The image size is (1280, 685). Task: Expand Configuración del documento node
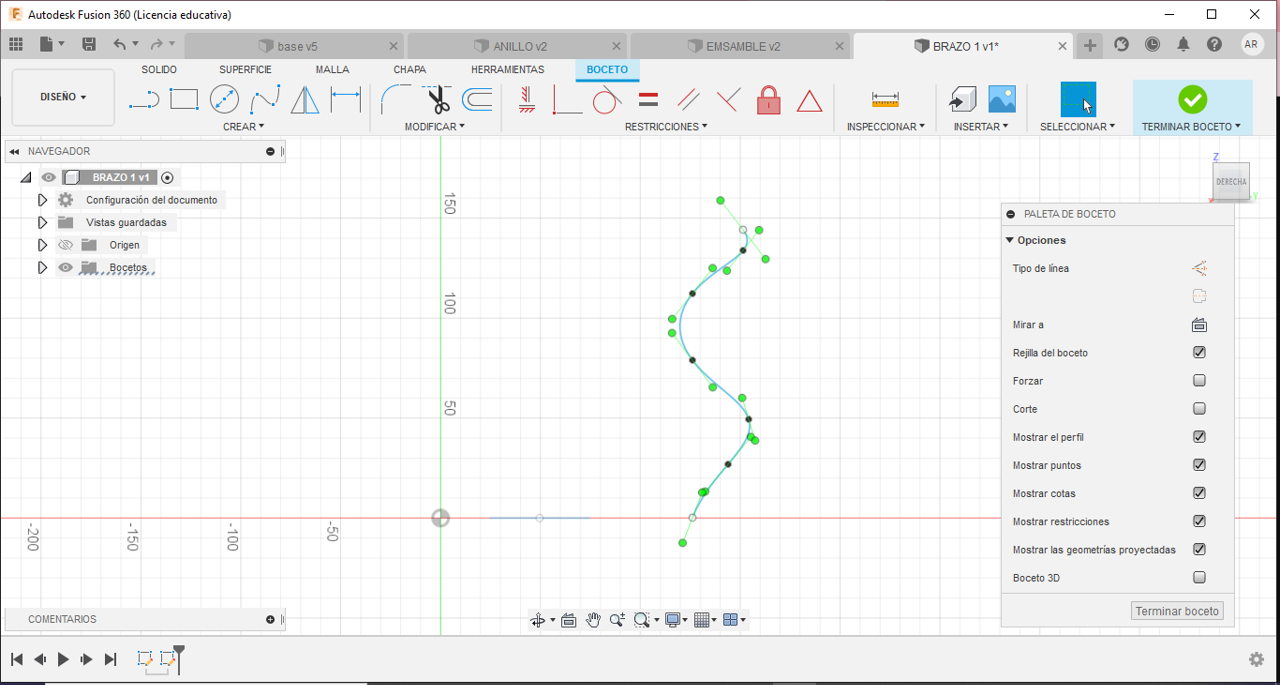click(x=42, y=200)
